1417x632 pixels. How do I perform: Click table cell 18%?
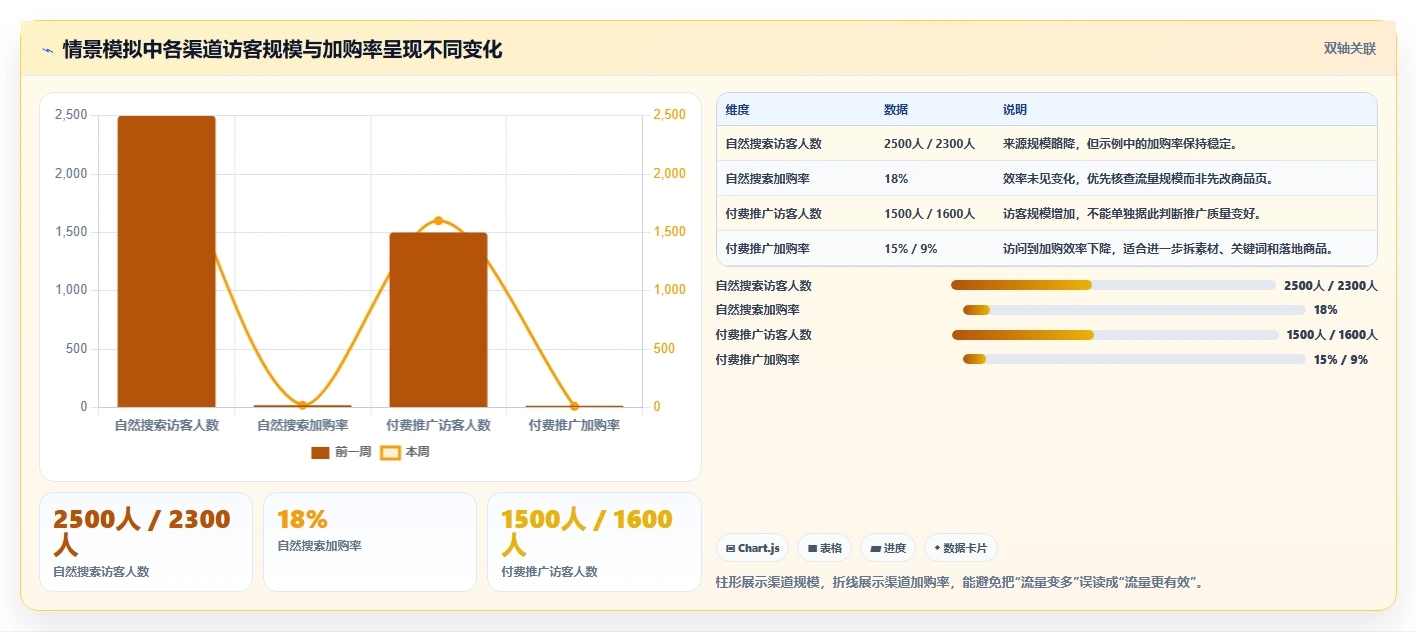pyautogui.click(x=896, y=179)
